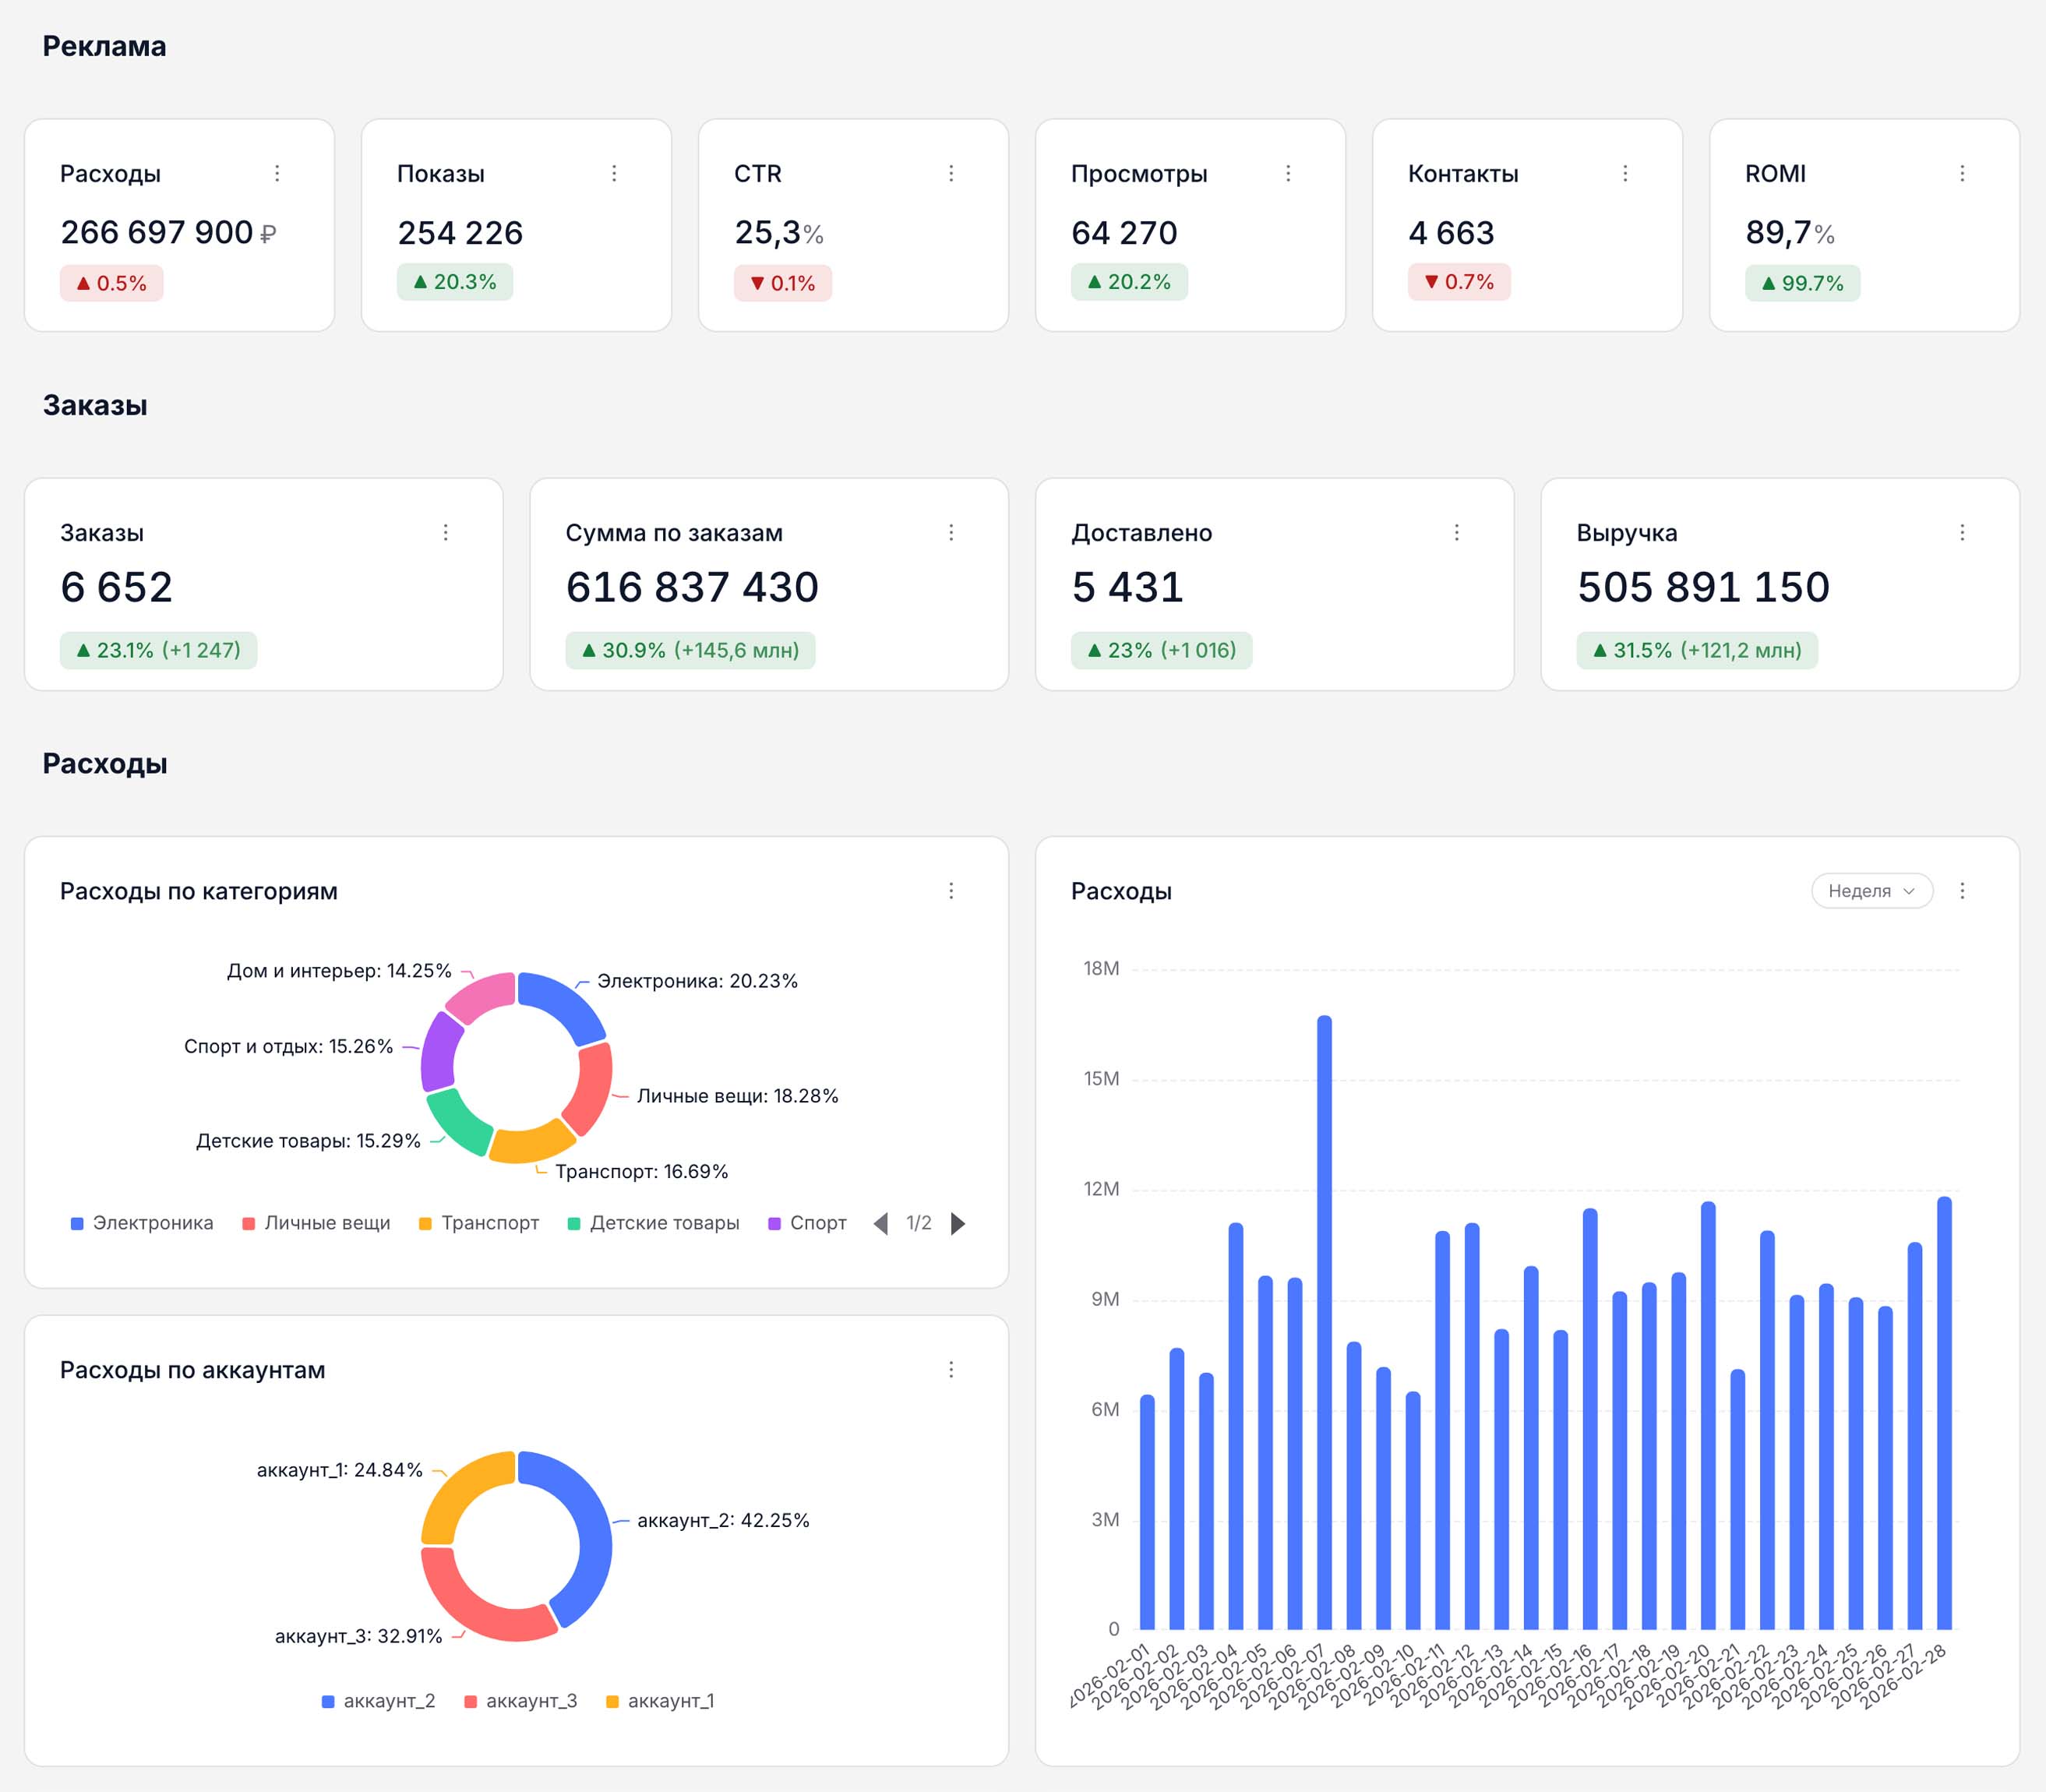Toggle Электроника series in category legend
The image size is (2046, 1792).
pos(142,1223)
